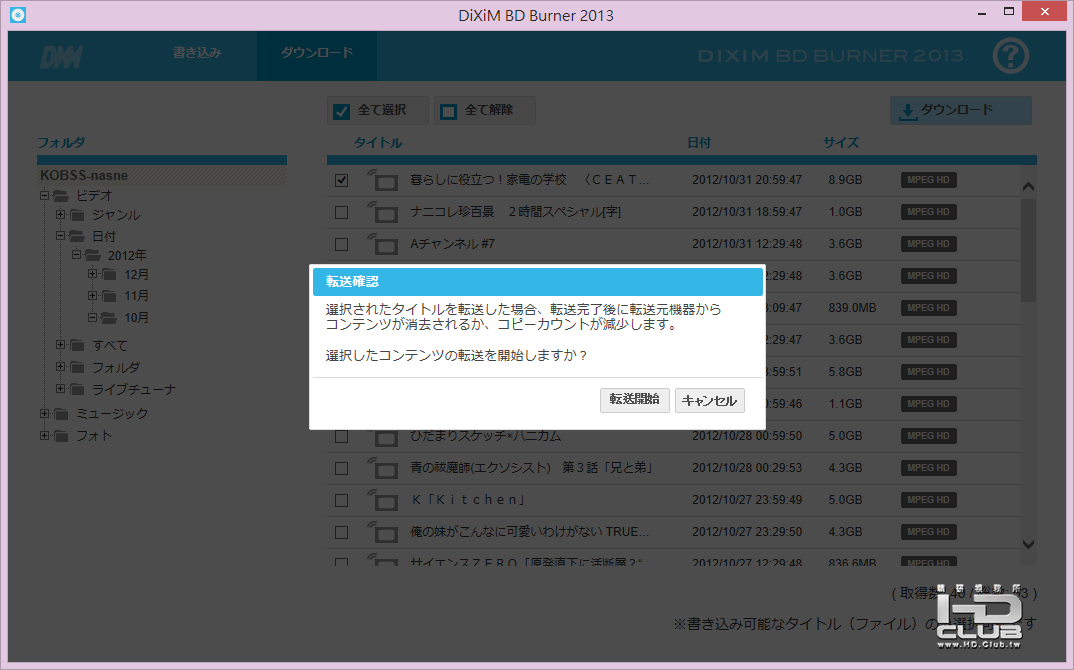Select the 2012年 folder label
This screenshot has width=1074, height=670.
[127, 256]
